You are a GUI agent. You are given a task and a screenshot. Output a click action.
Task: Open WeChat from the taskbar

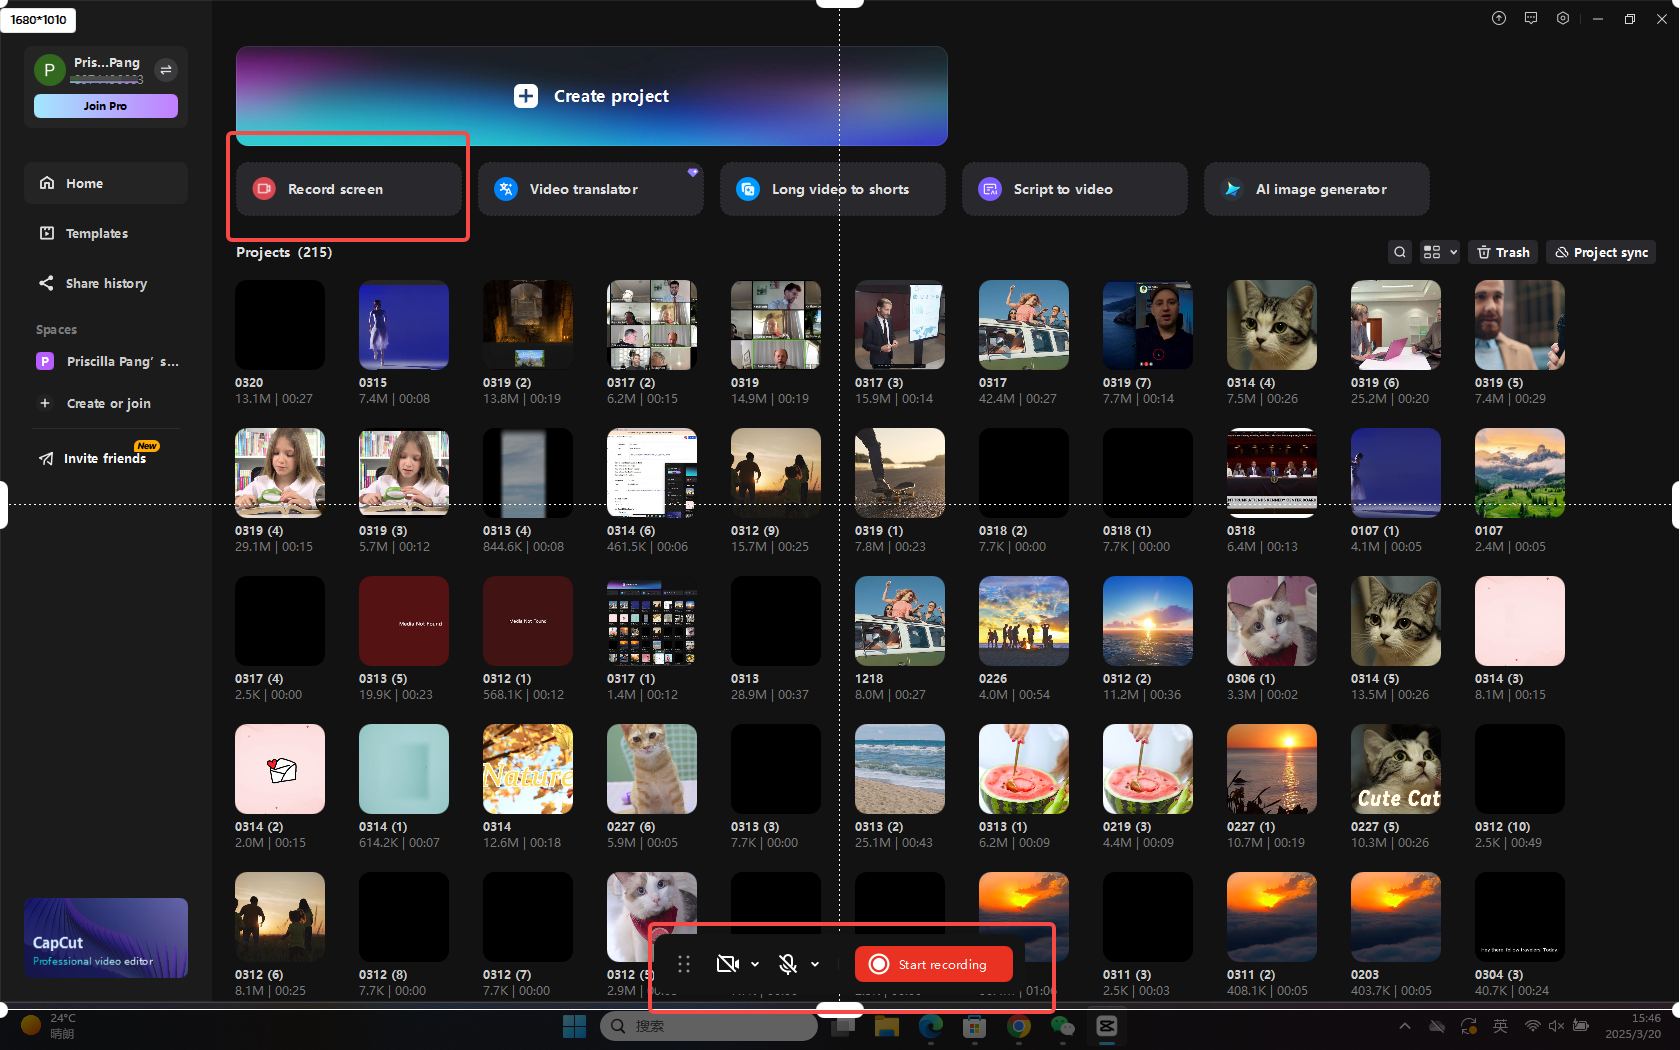tap(1063, 1026)
